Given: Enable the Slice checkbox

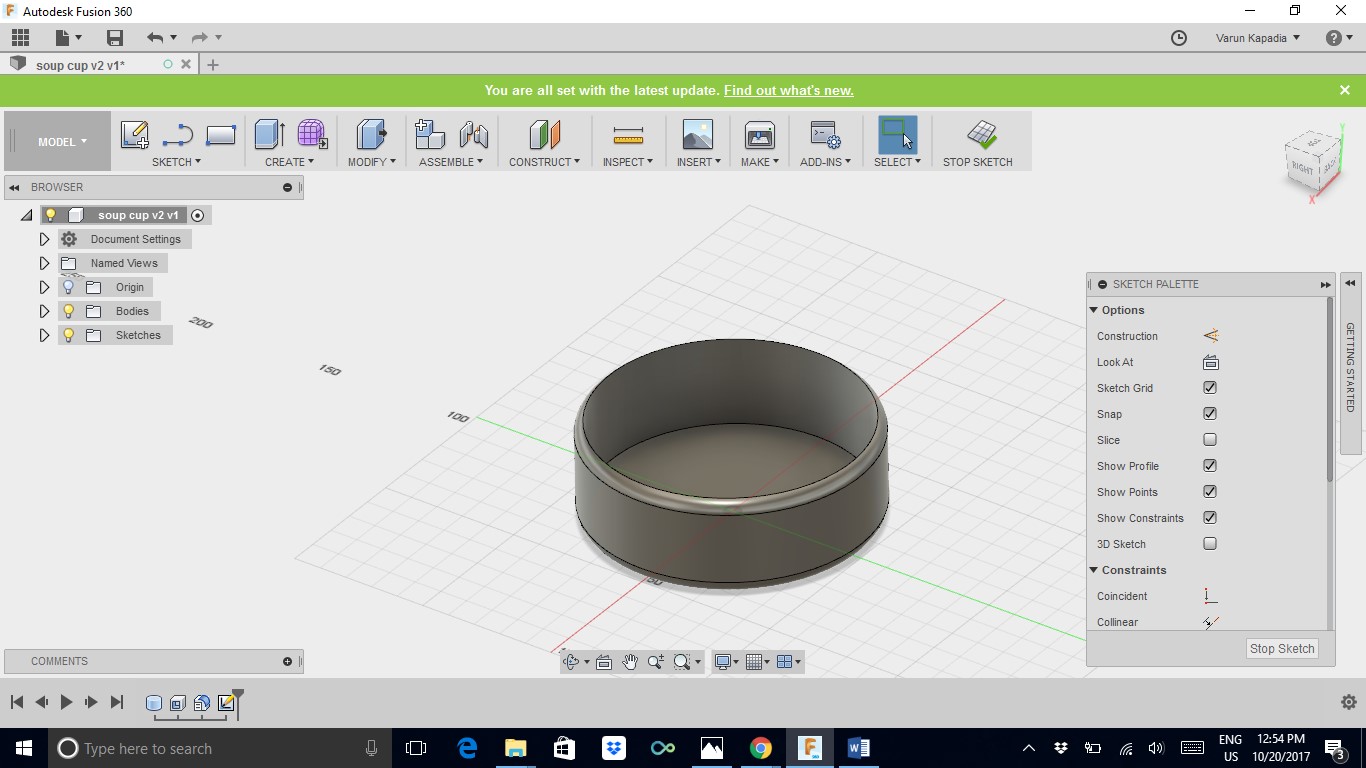Looking at the screenshot, I should [1210, 440].
